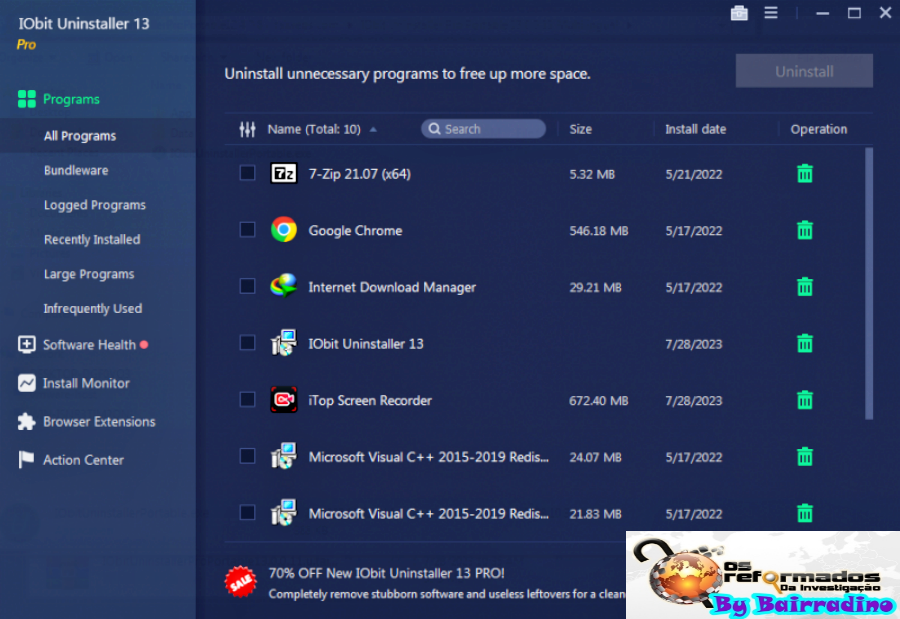Viewport: 900px width, 619px height.
Task: Sort by the Install date column header
Action: tap(696, 129)
